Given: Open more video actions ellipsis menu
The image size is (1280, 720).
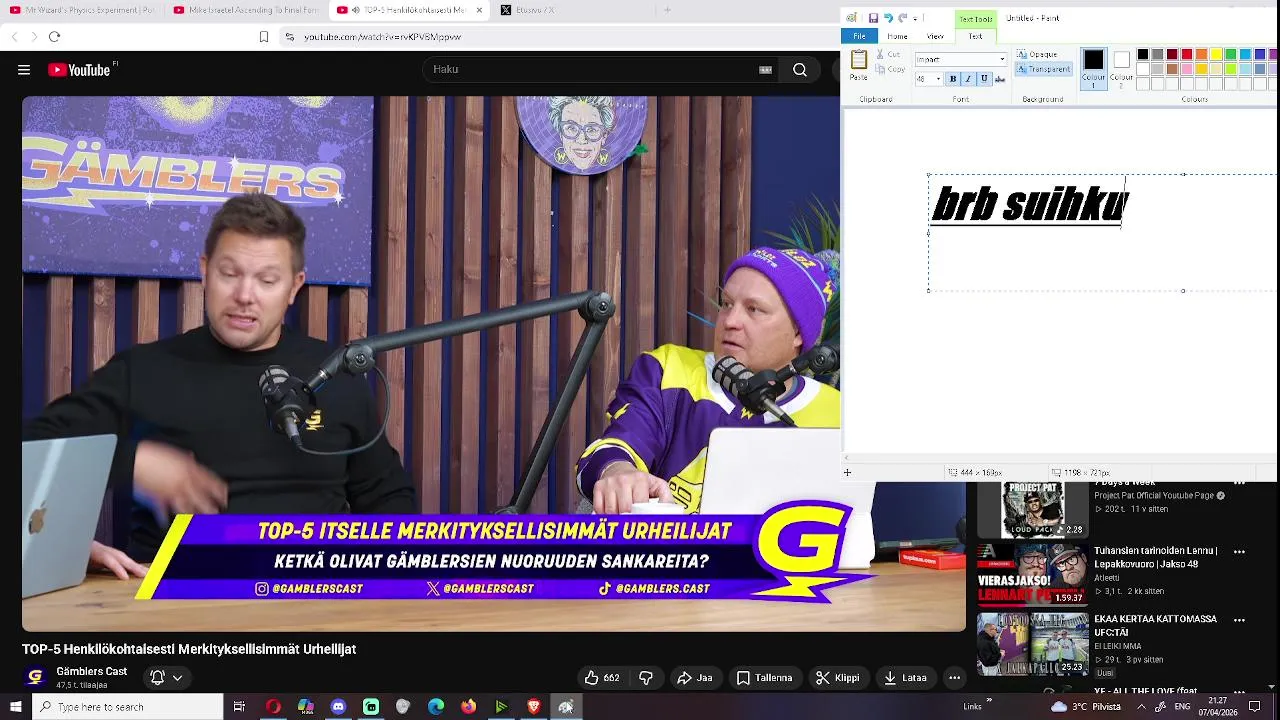Looking at the screenshot, I should click(x=955, y=678).
